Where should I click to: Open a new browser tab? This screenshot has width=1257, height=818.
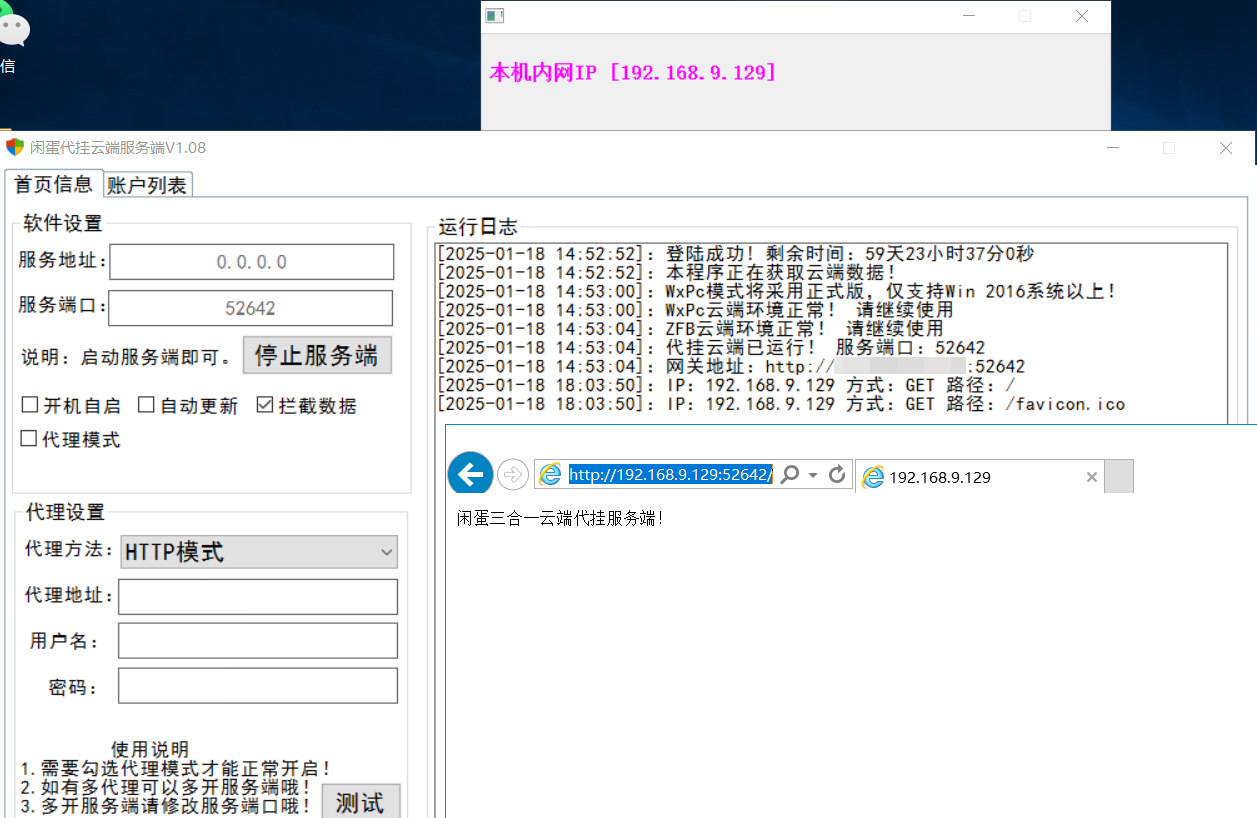(1119, 476)
